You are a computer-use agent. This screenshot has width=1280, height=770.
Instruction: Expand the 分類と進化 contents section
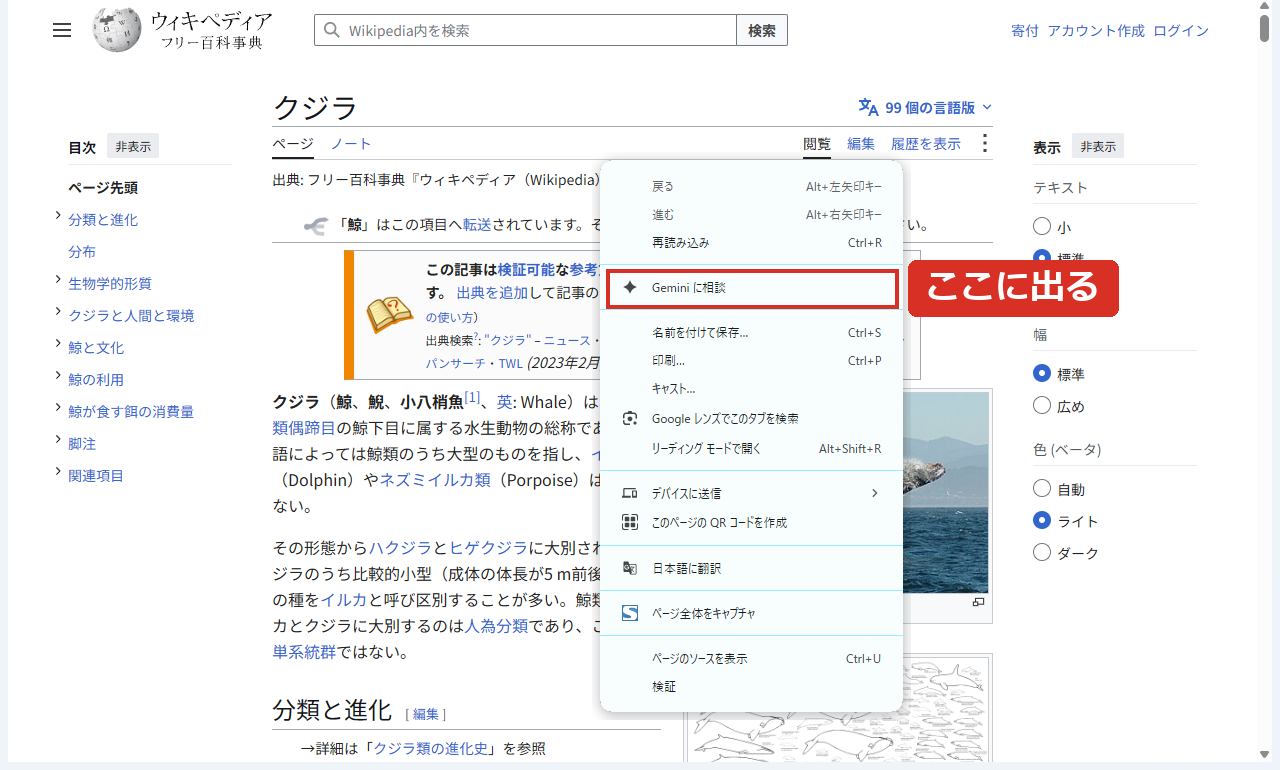click(59, 216)
